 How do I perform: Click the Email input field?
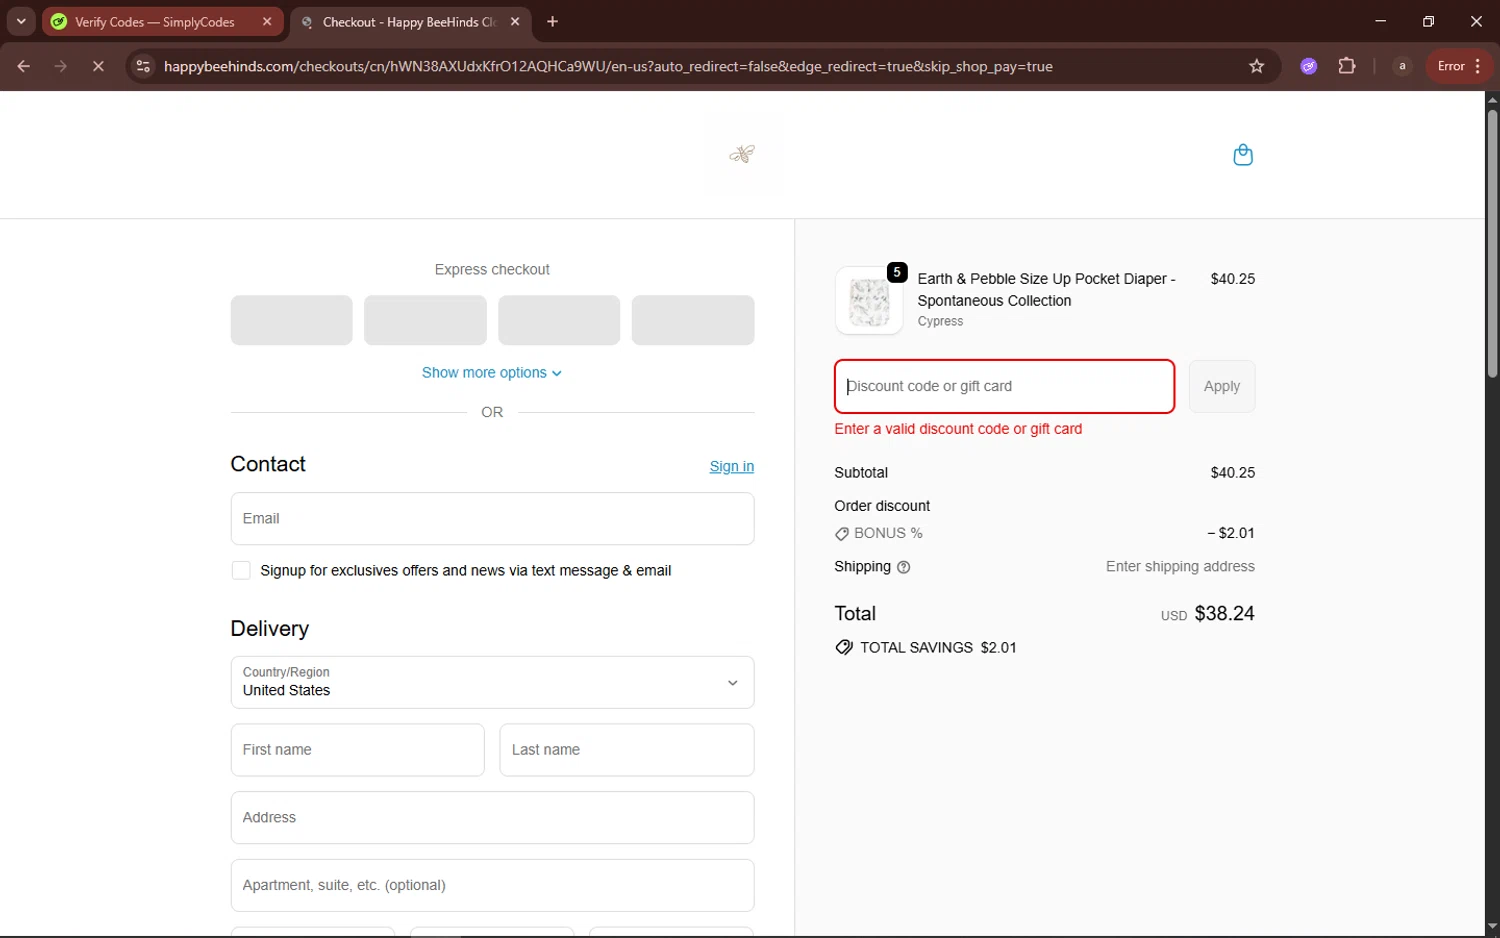coord(492,518)
